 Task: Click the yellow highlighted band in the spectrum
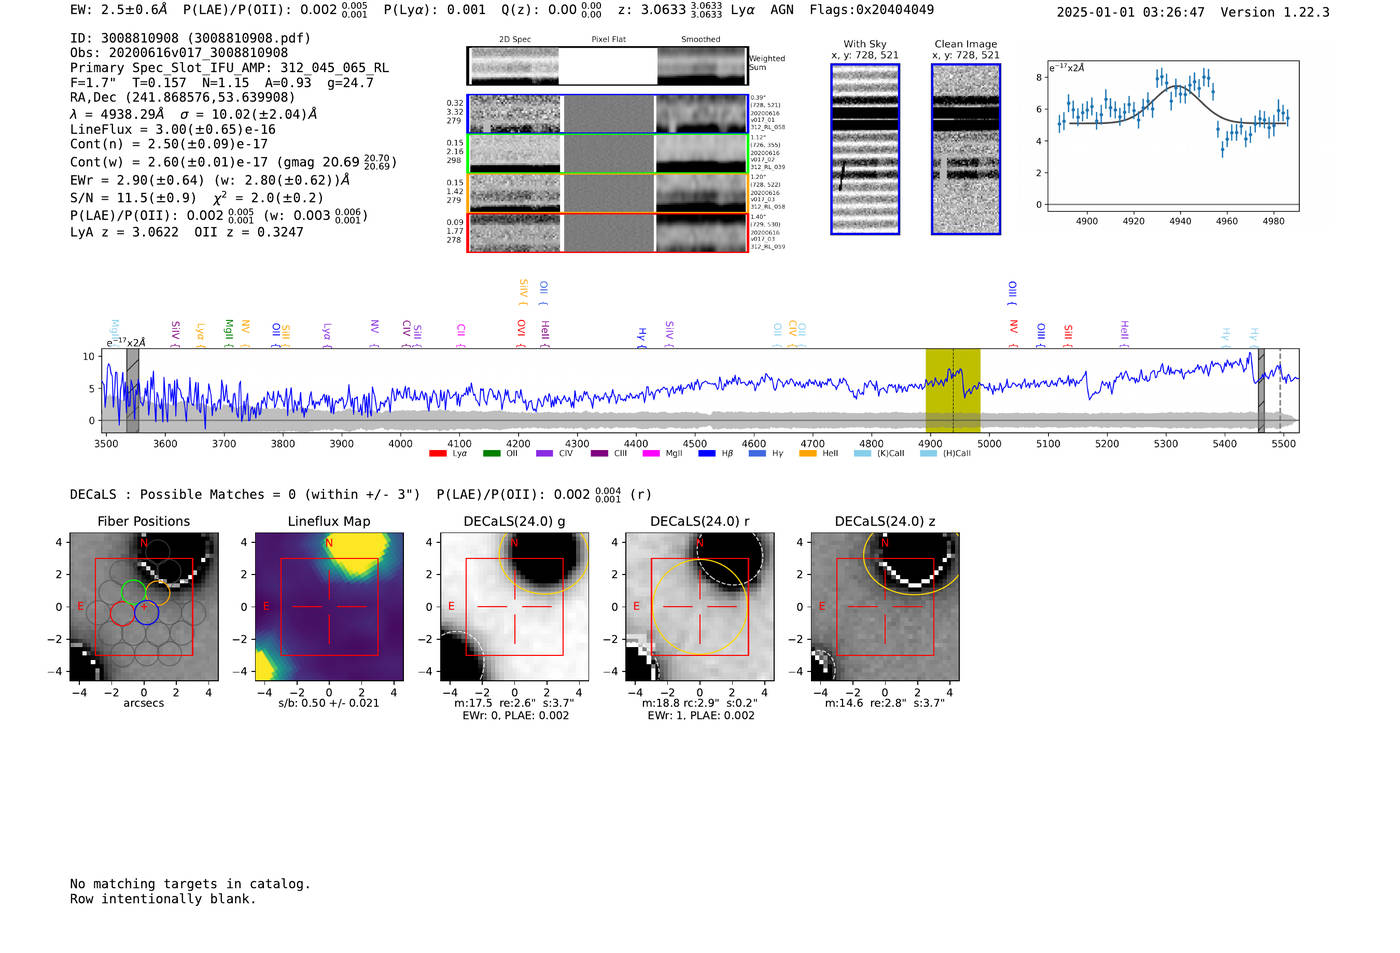pos(953,391)
